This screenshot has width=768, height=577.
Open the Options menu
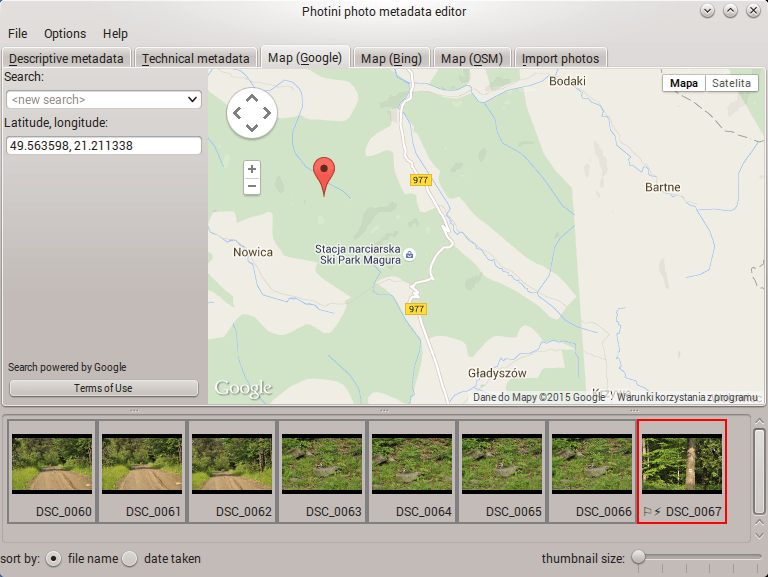tap(65, 33)
